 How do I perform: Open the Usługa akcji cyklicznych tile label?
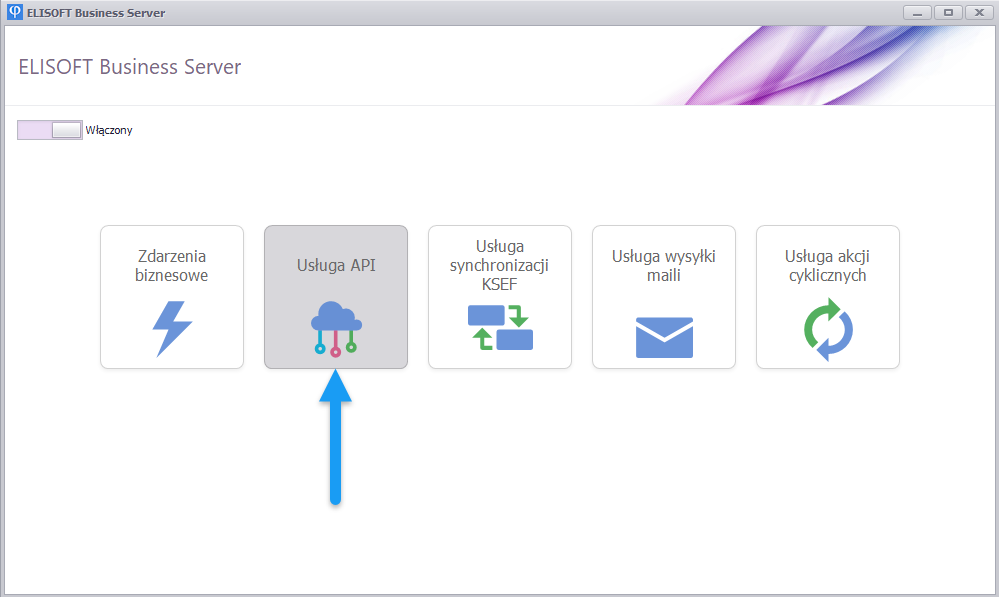828,266
